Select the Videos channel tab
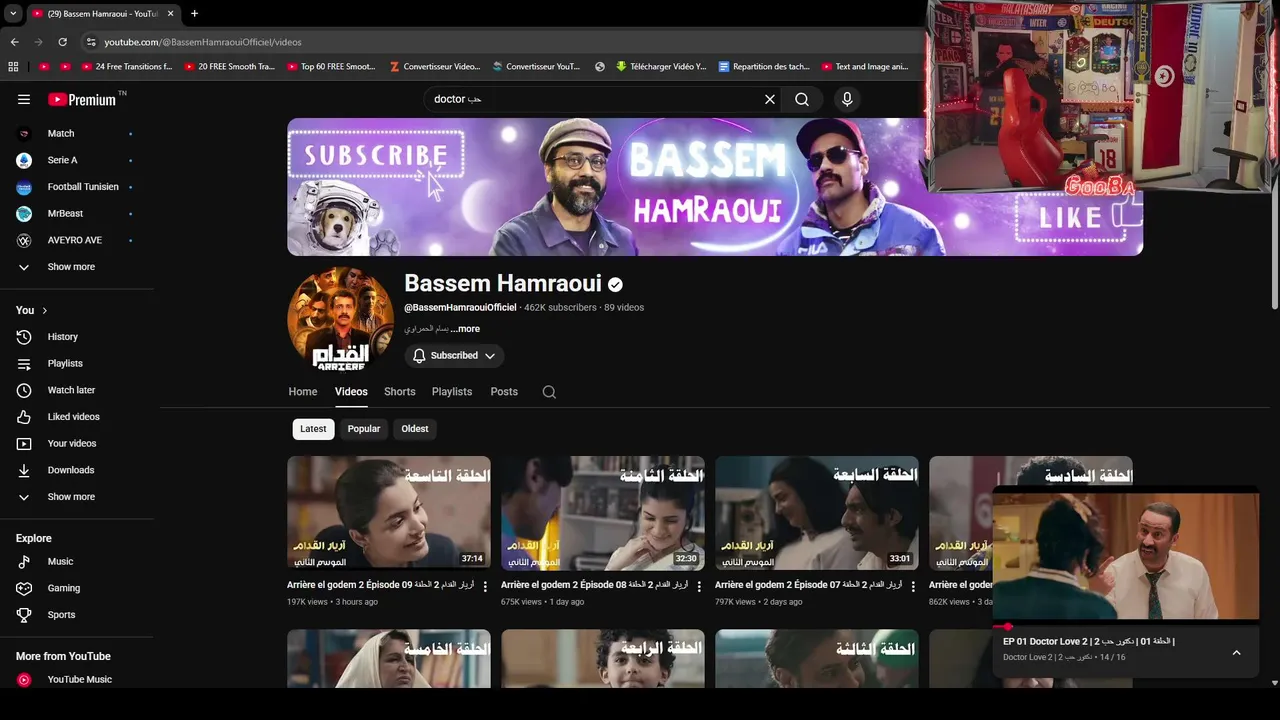 351,392
